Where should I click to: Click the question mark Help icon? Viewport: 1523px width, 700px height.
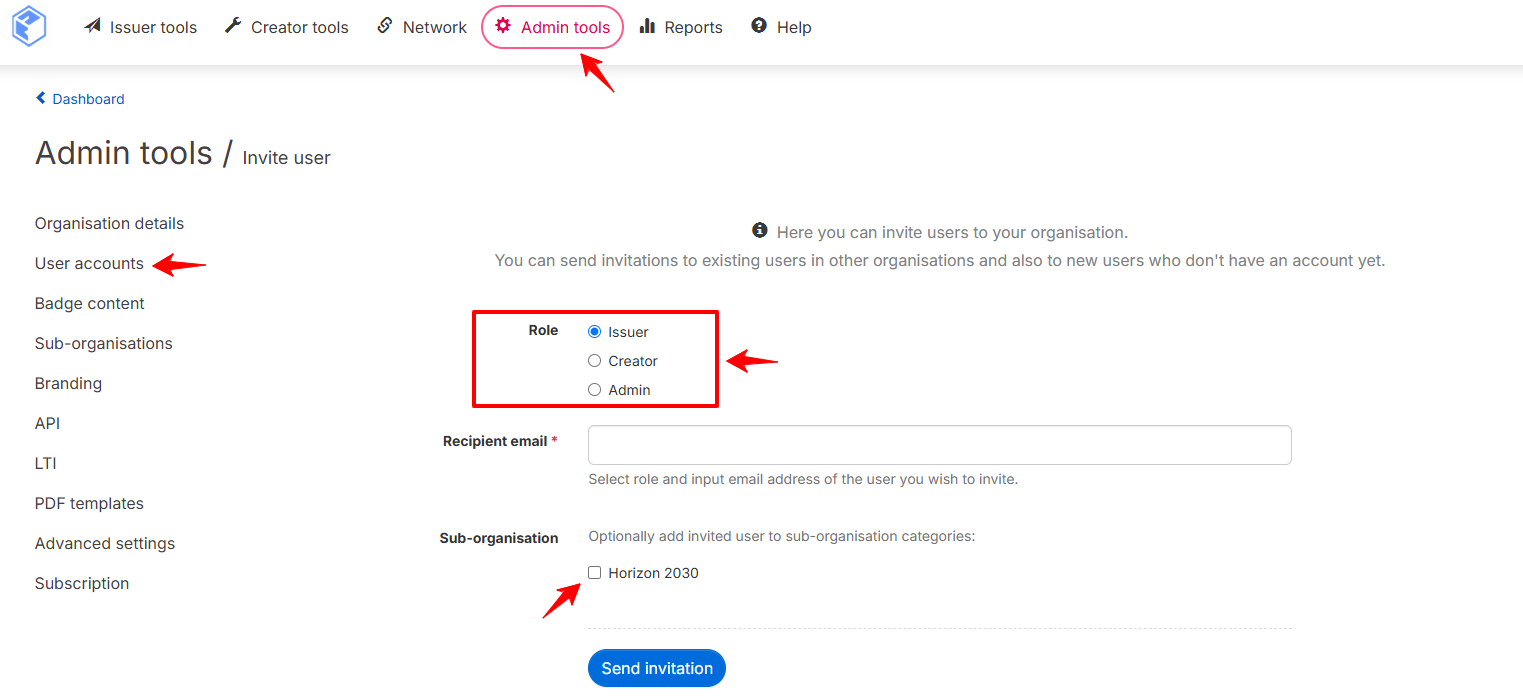tap(759, 26)
